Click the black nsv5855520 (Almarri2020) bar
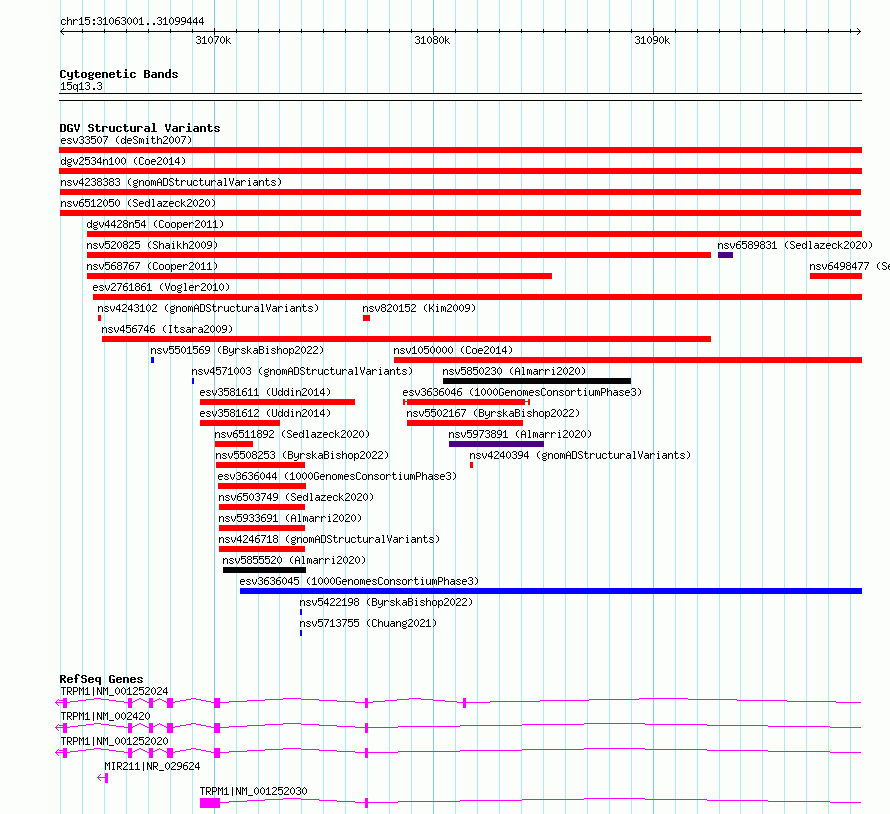The width and height of the screenshot is (890, 814). pos(265,570)
